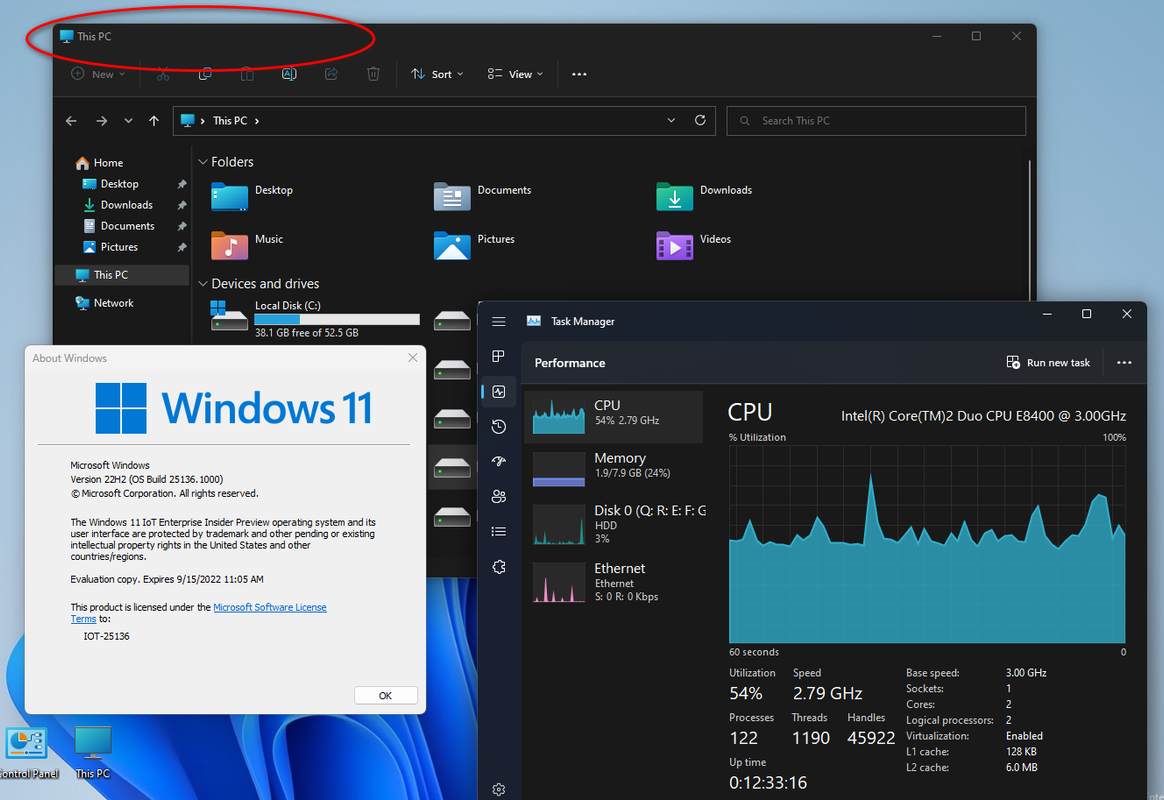Image resolution: width=1164 pixels, height=800 pixels.
Task: Click chevron after This PC in address bar
Action: click(x=257, y=121)
